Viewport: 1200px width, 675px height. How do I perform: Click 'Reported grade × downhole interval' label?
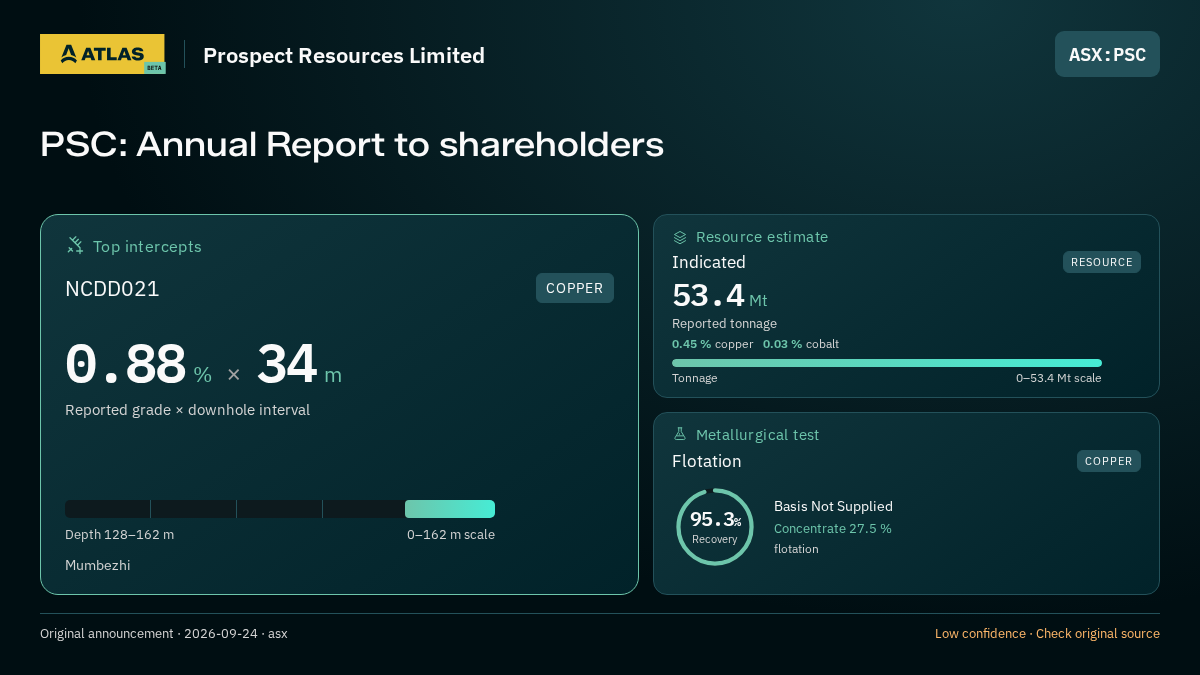[x=187, y=410]
